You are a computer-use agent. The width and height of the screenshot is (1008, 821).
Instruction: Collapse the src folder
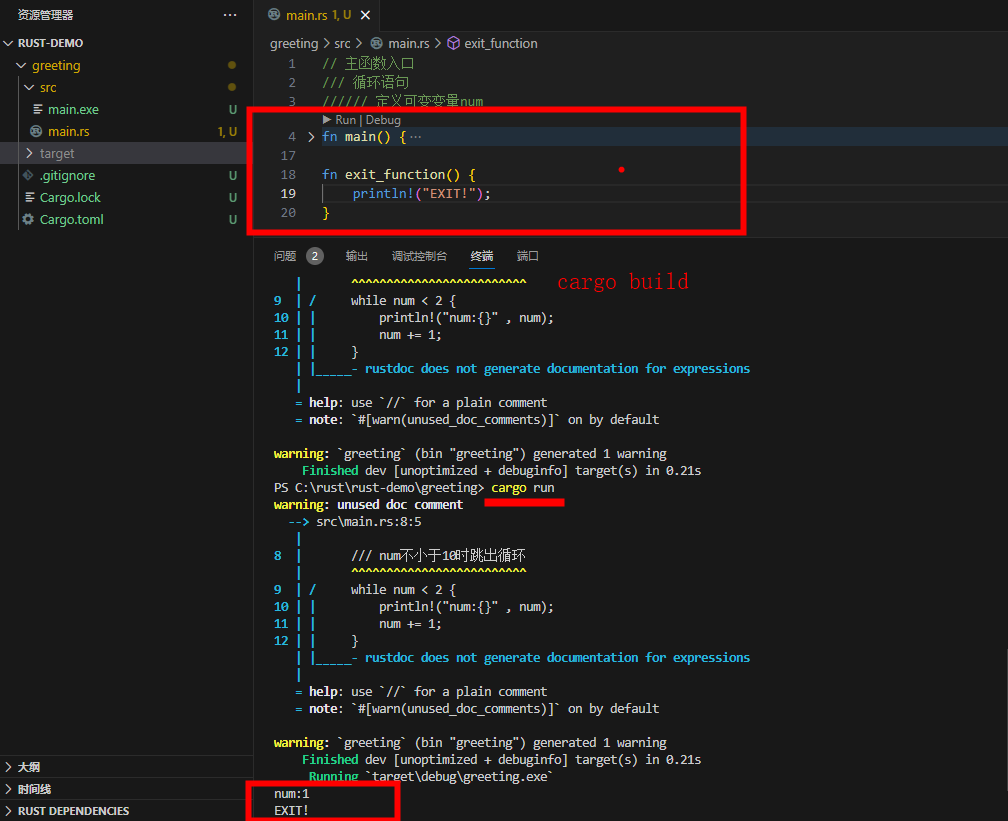pyautogui.click(x=29, y=87)
